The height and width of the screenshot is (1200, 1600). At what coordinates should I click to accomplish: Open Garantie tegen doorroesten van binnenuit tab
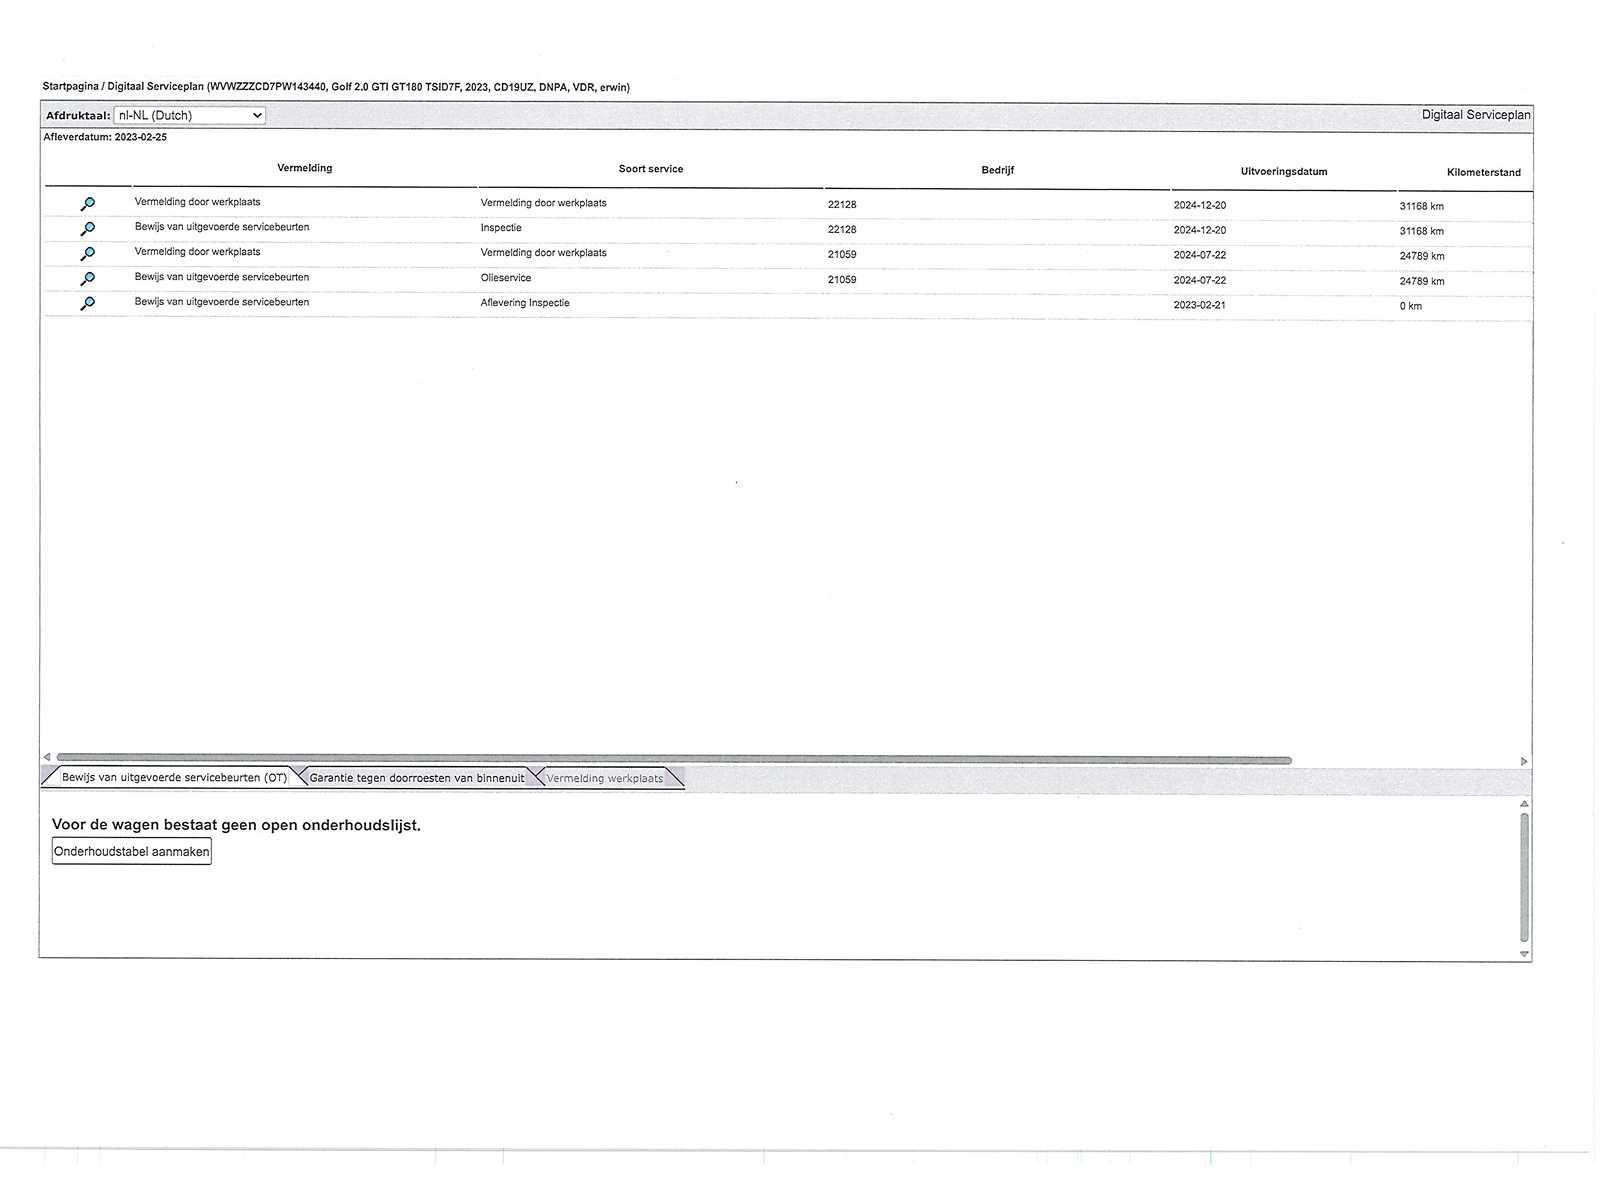tap(416, 778)
